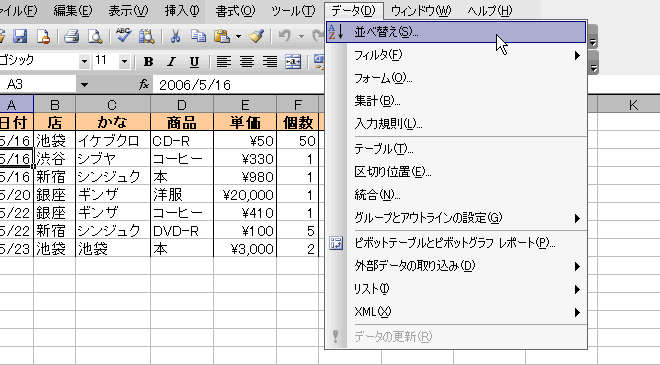Center align text
Image resolution: width=660 pixels, height=365 pixels.
point(247,62)
